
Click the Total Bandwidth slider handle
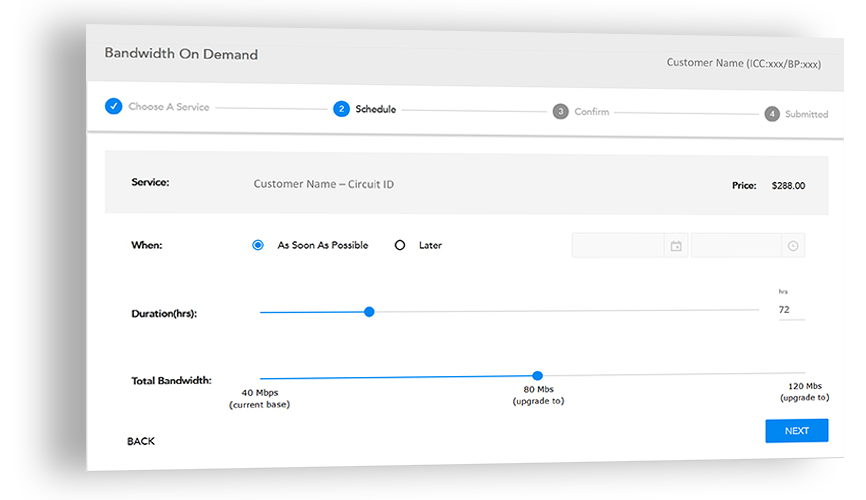(537, 376)
